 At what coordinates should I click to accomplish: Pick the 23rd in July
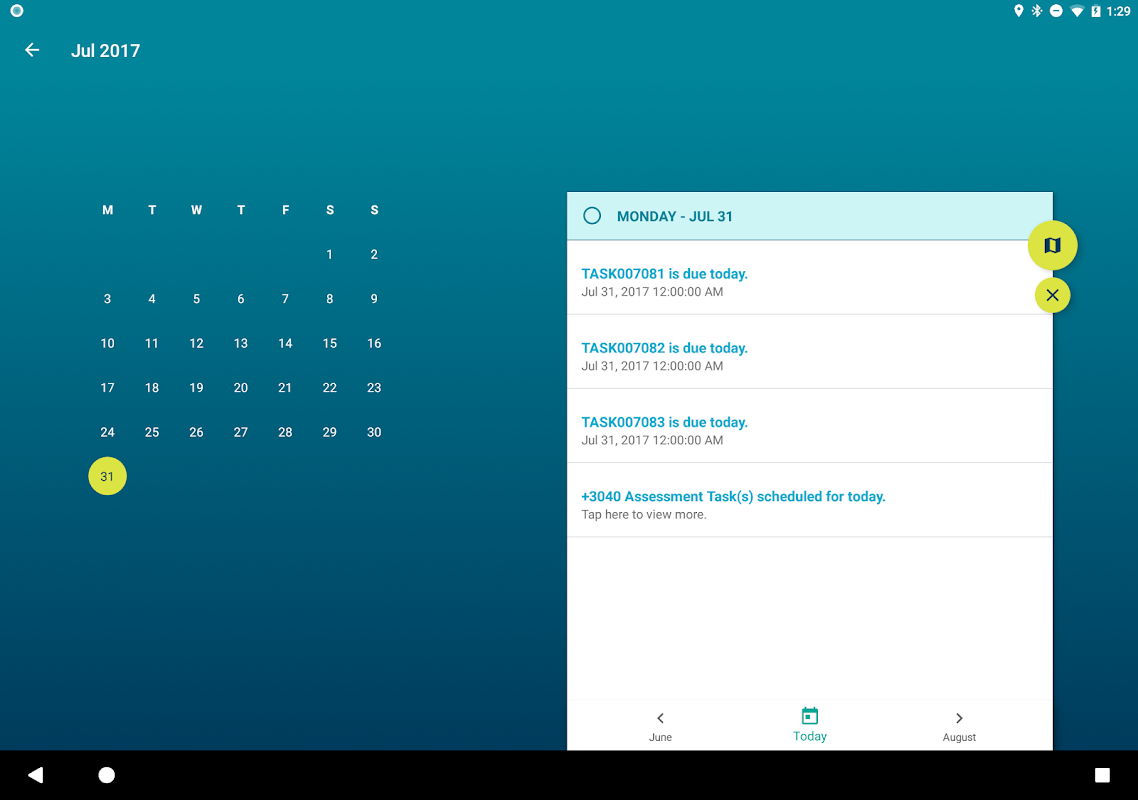pos(374,388)
